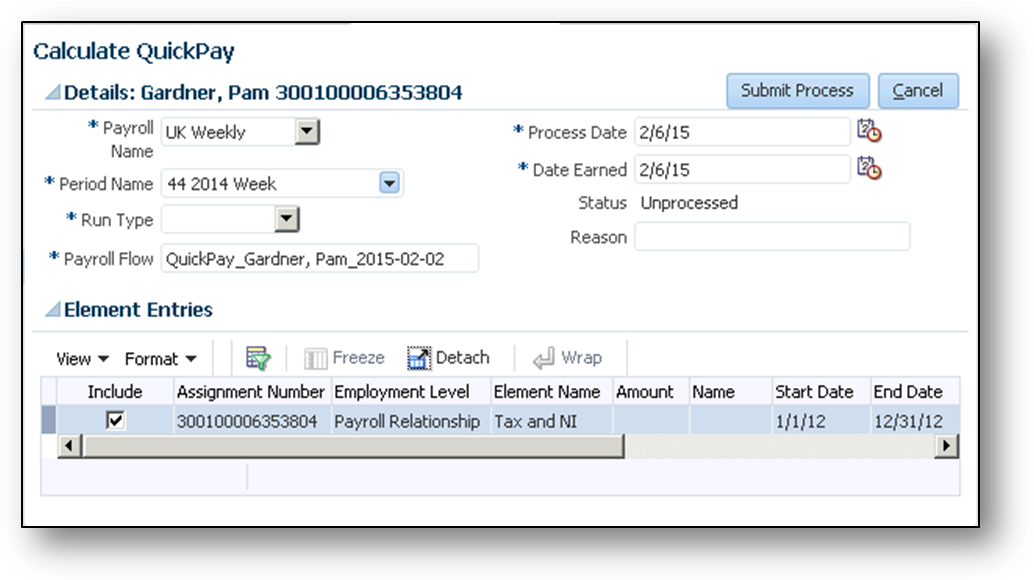Screen dimensions: 1034x580
Task: Click into the Process Date field
Action: click(x=742, y=132)
